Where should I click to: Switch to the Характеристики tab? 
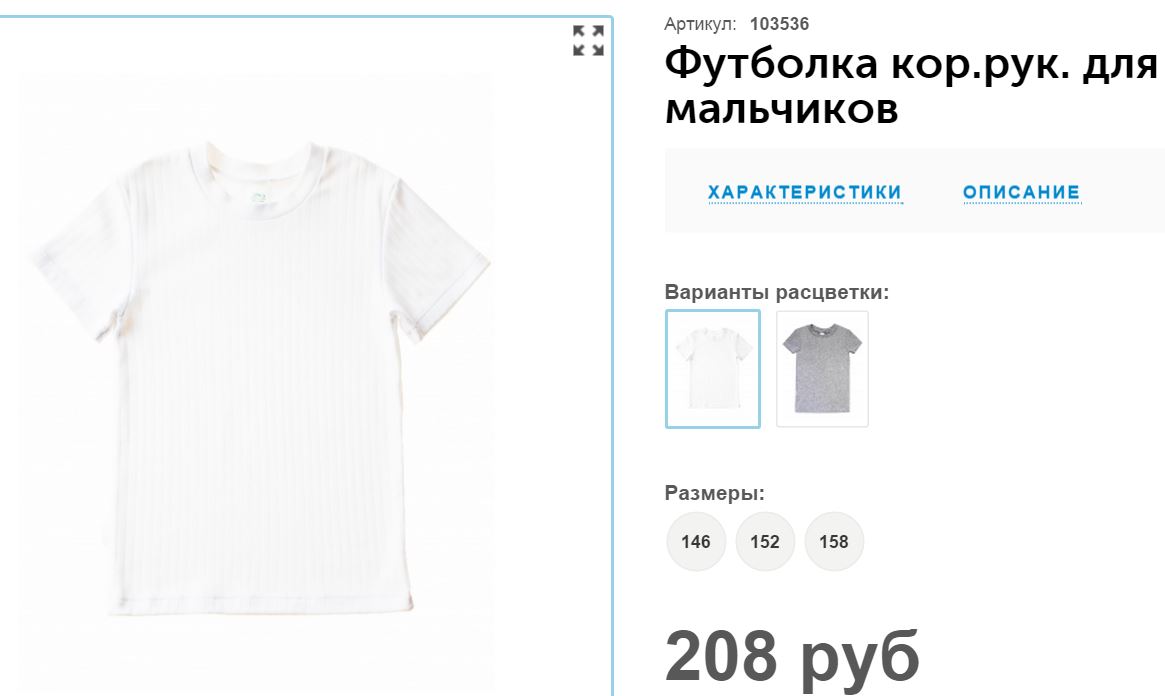coord(805,192)
